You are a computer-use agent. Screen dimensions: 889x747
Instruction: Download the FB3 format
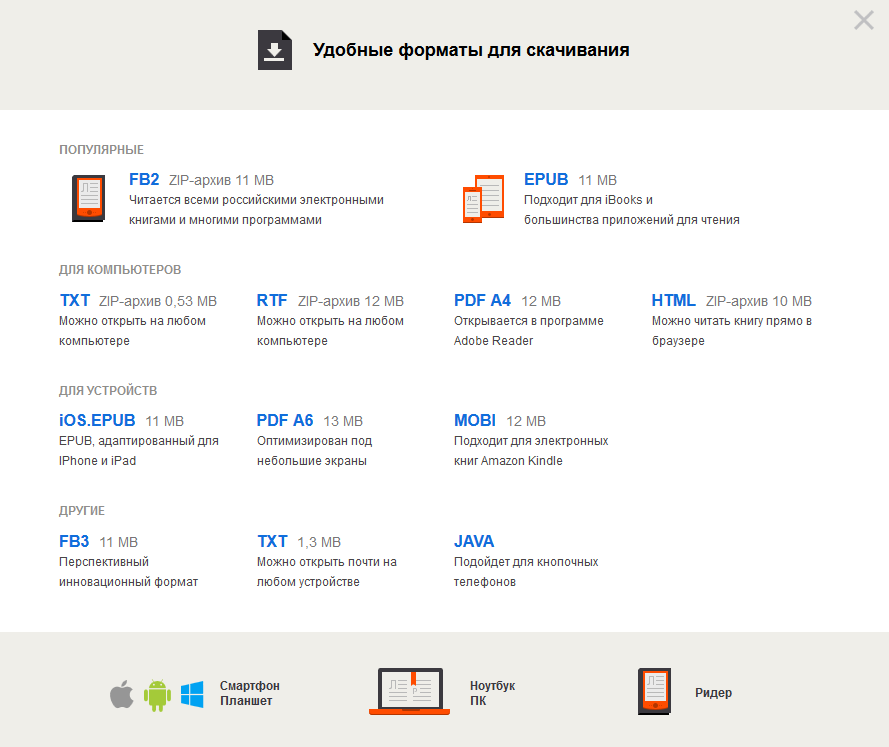click(74, 541)
